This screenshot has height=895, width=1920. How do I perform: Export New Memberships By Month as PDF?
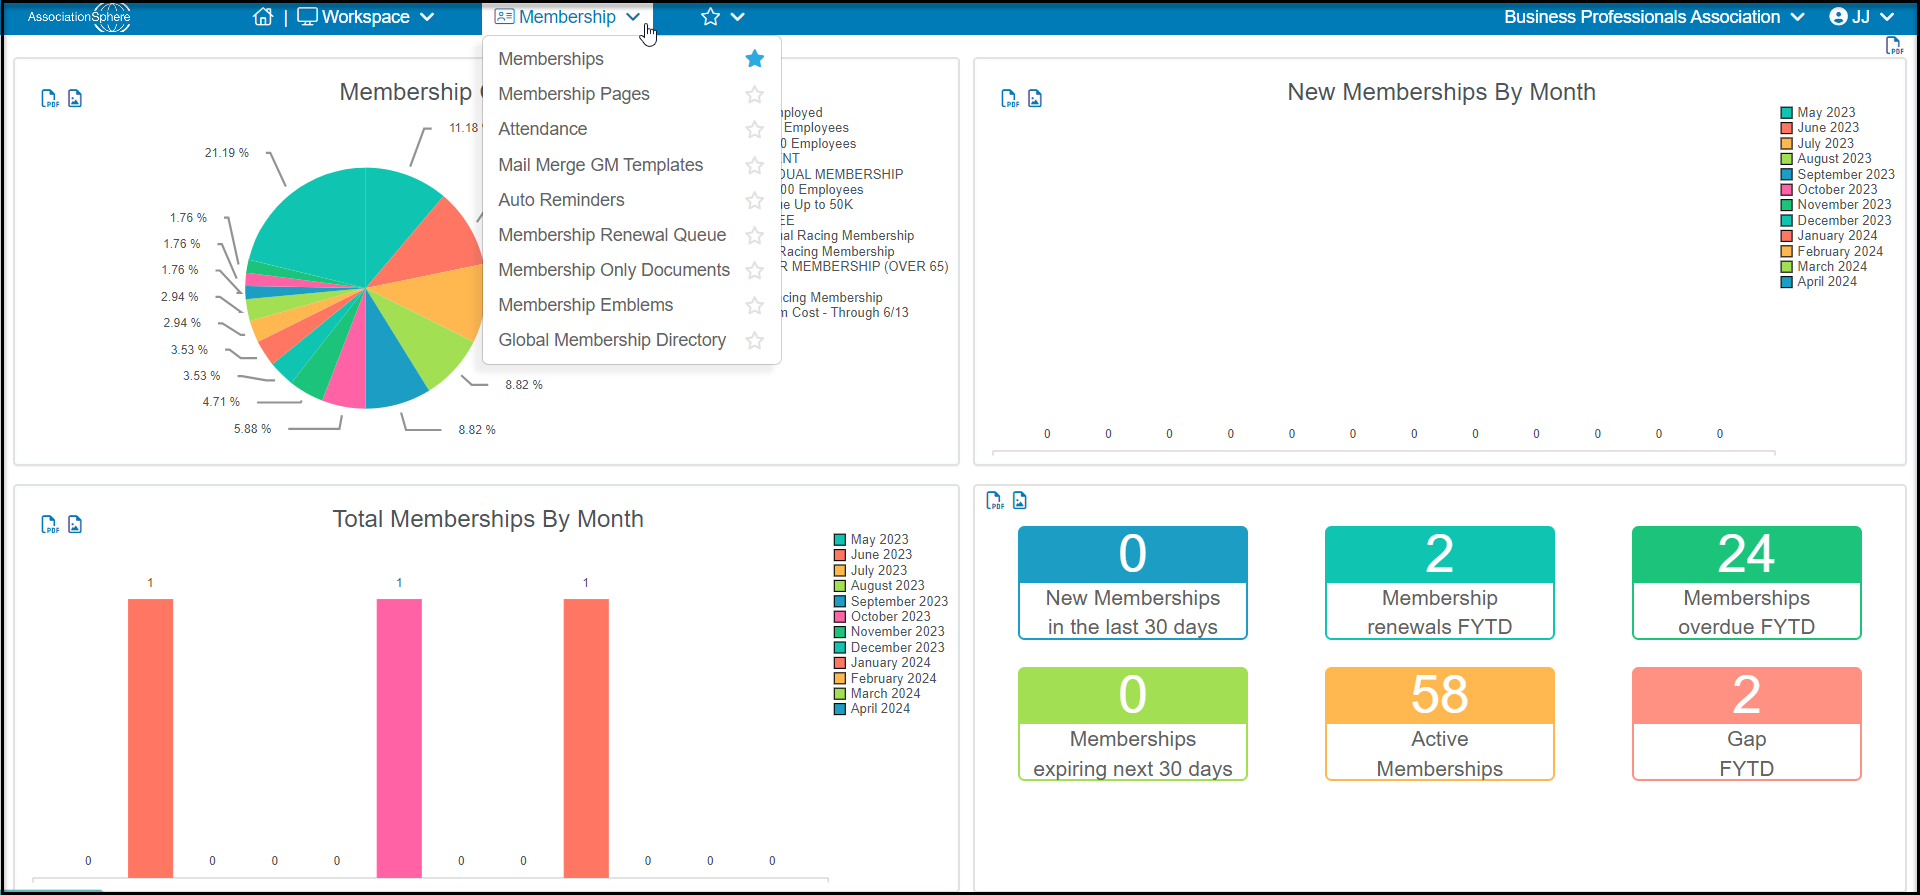[x=1010, y=99]
